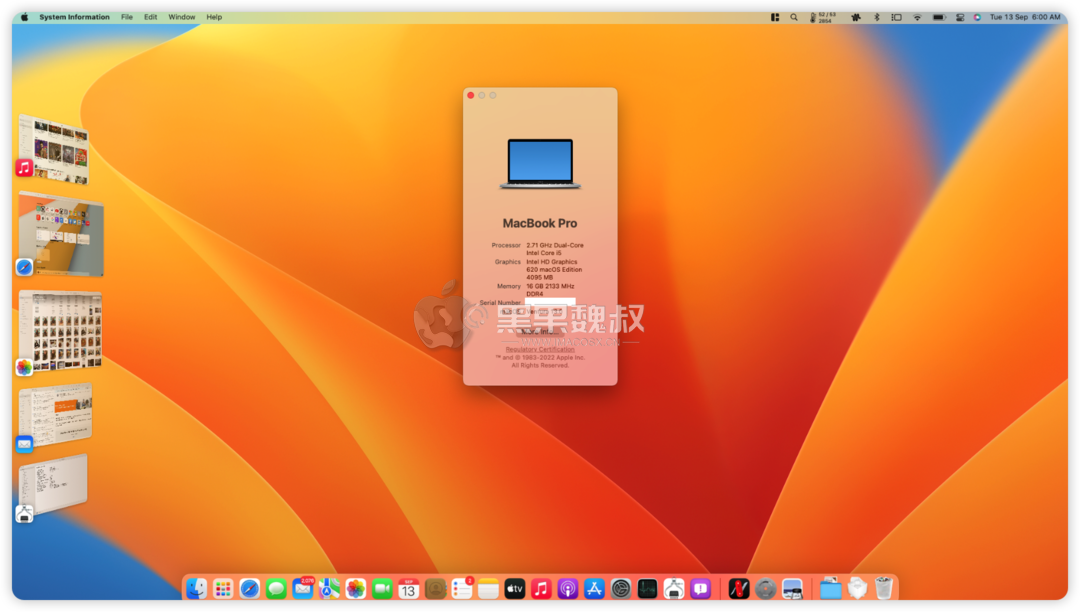
Task: Click the date and time clock
Action: point(1025,17)
